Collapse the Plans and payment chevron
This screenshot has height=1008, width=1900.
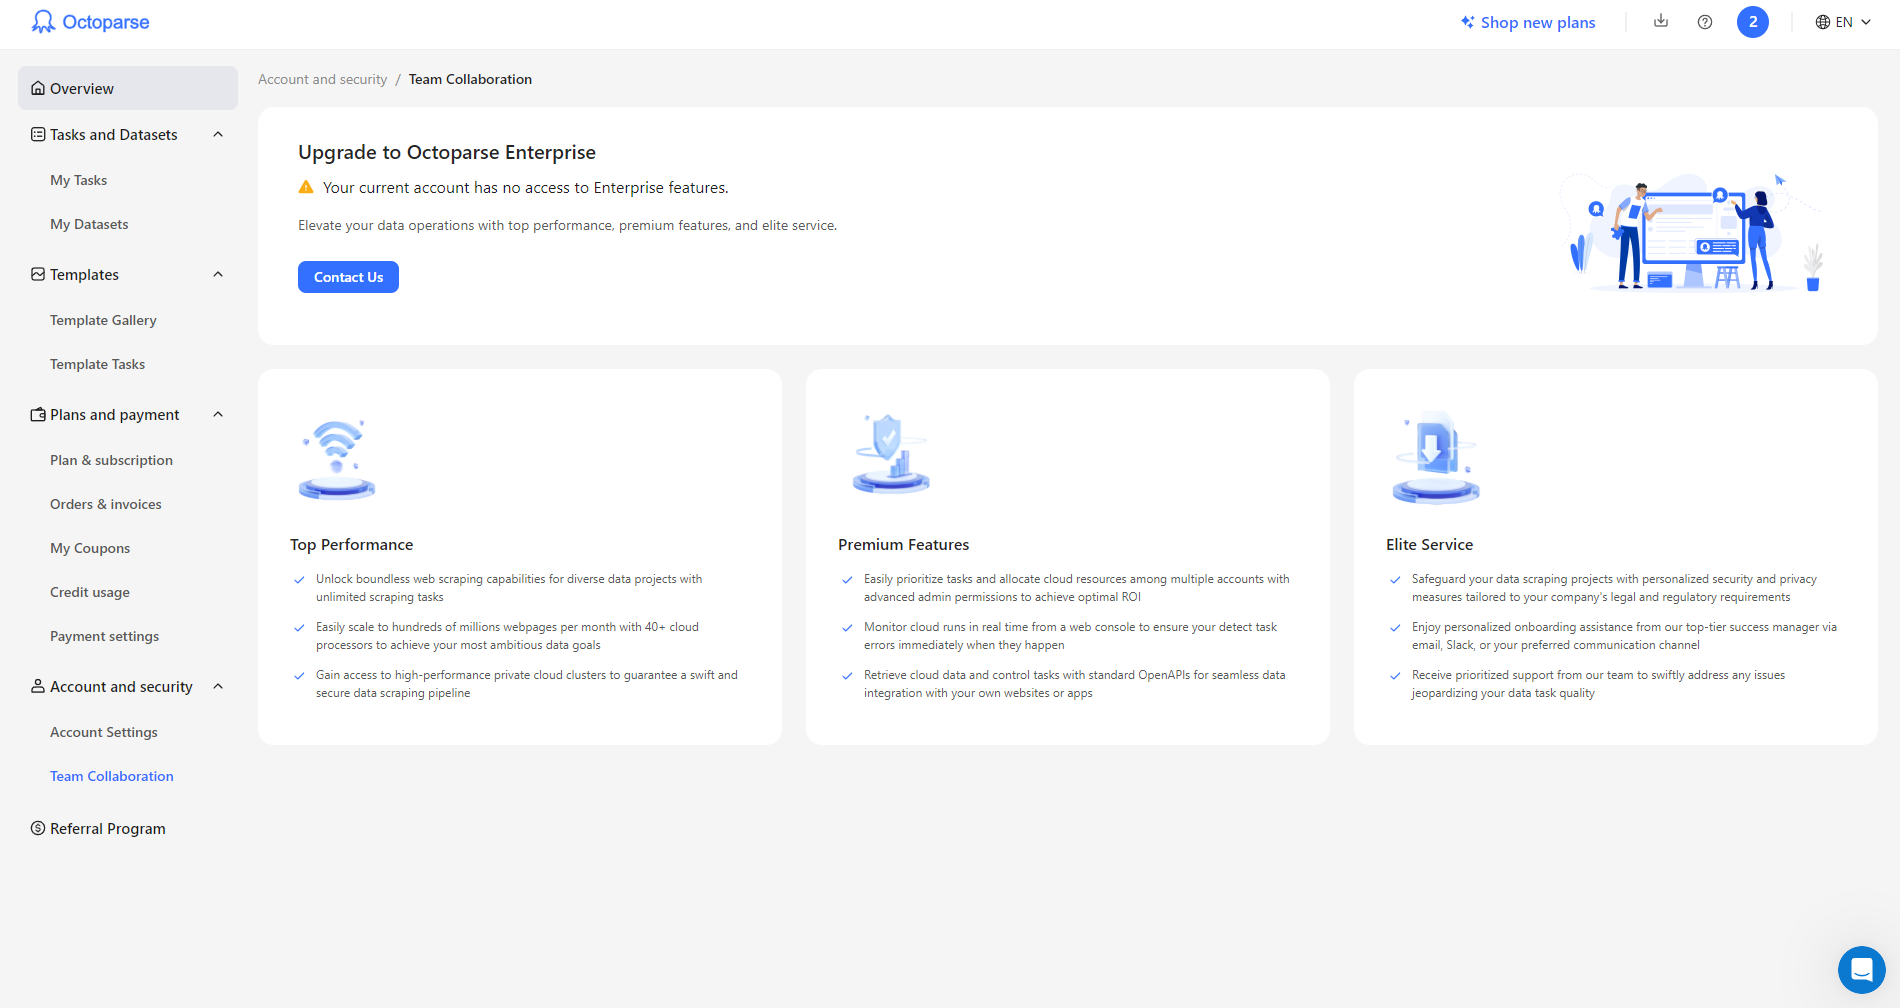(x=218, y=414)
